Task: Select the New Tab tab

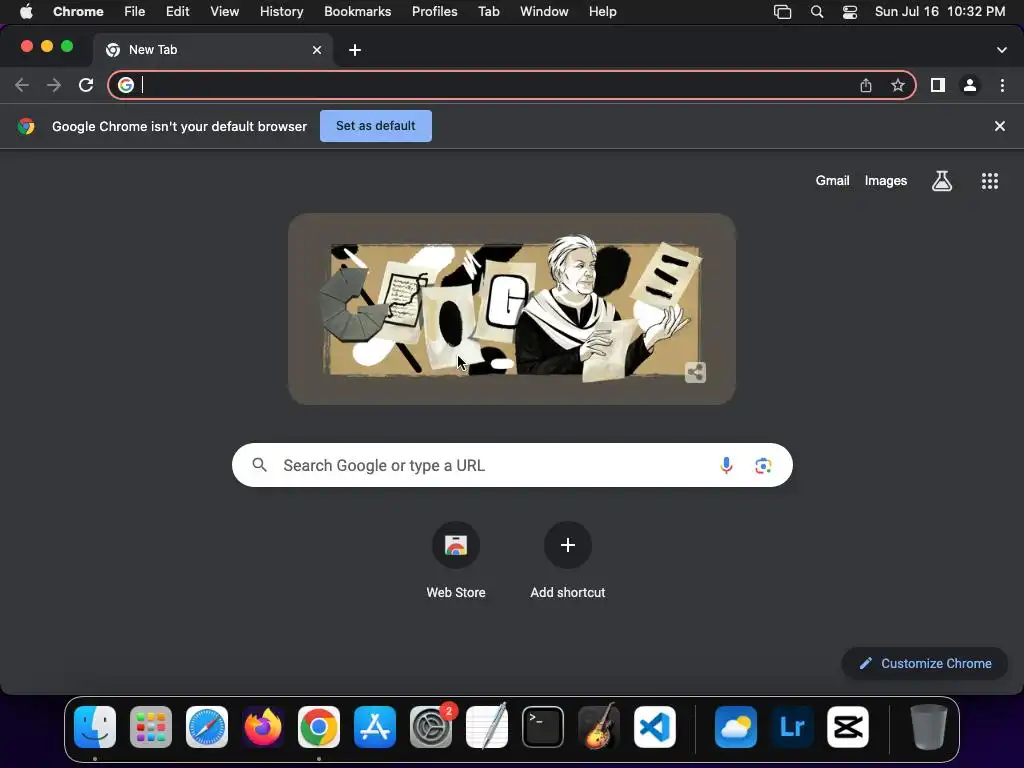Action: [x=212, y=50]
